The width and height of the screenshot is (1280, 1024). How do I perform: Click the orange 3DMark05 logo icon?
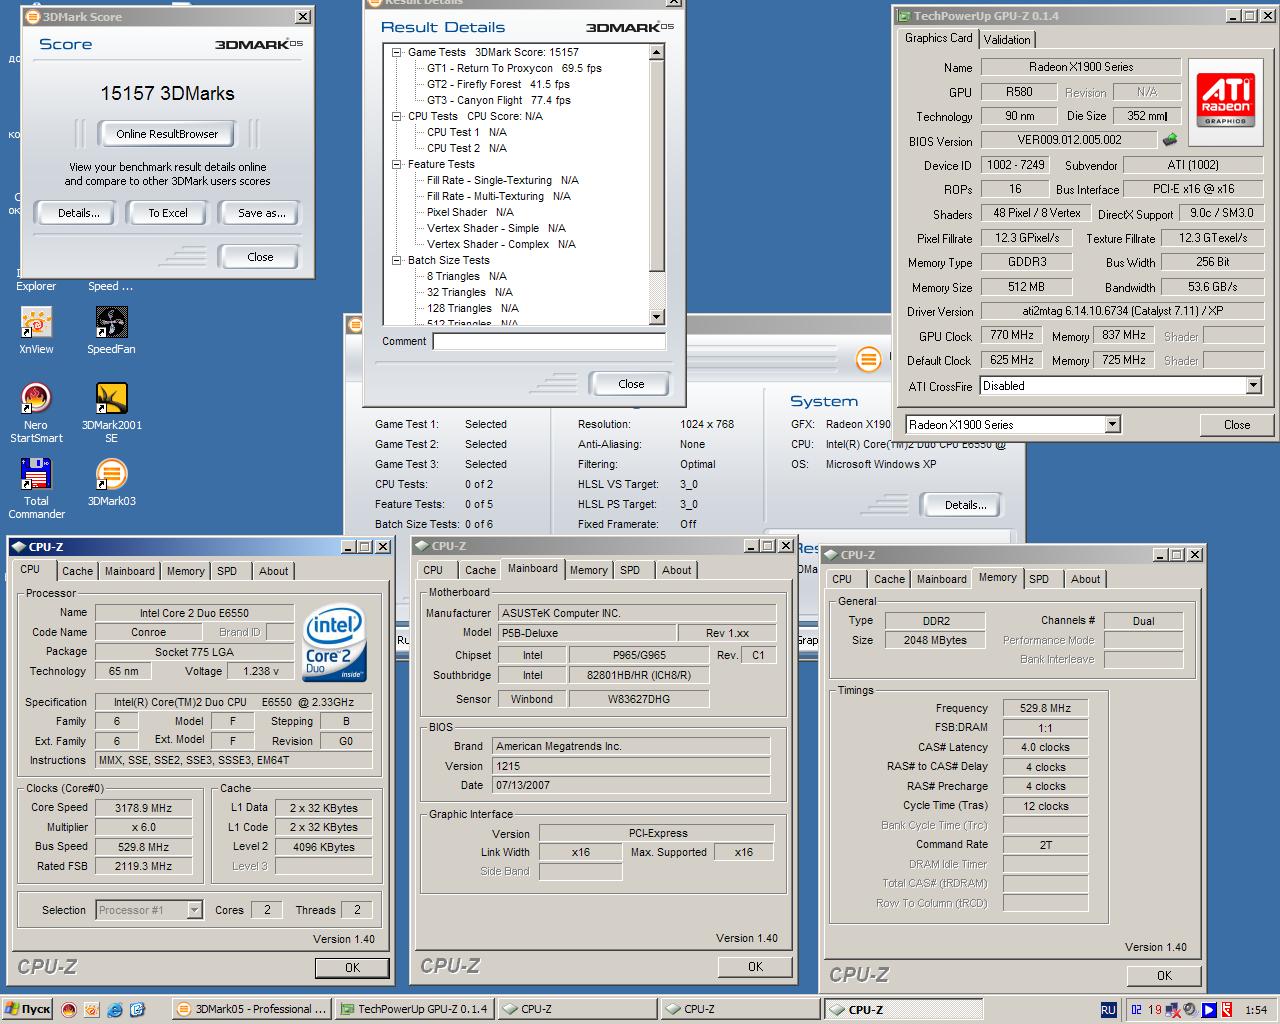[869, 359]
